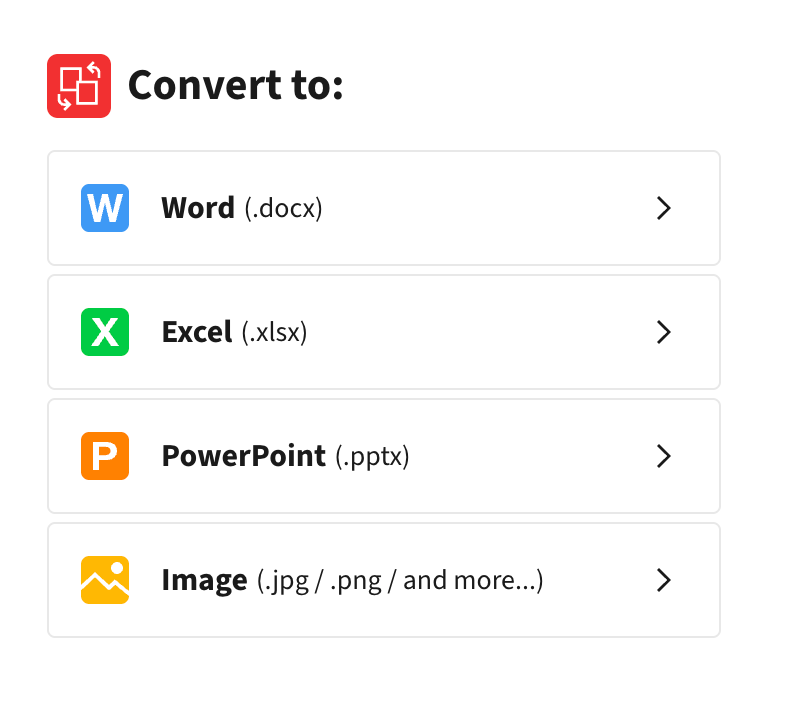Expand the Excel option chevron
Viewport: 806px width, 716px height.
pyautogui.click(x=664, y=332)
